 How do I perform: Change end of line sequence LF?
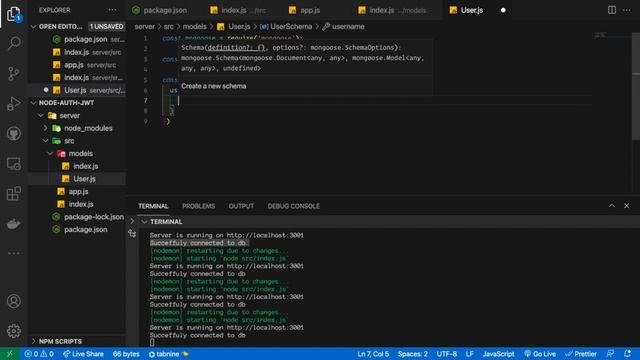coord(469,354)
